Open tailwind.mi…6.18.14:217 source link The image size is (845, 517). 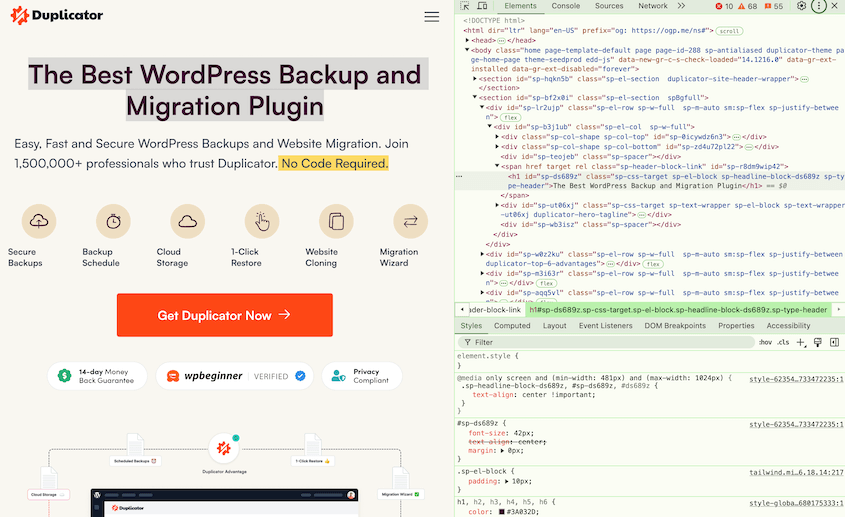pyautogui.click(x=796, y=473)
